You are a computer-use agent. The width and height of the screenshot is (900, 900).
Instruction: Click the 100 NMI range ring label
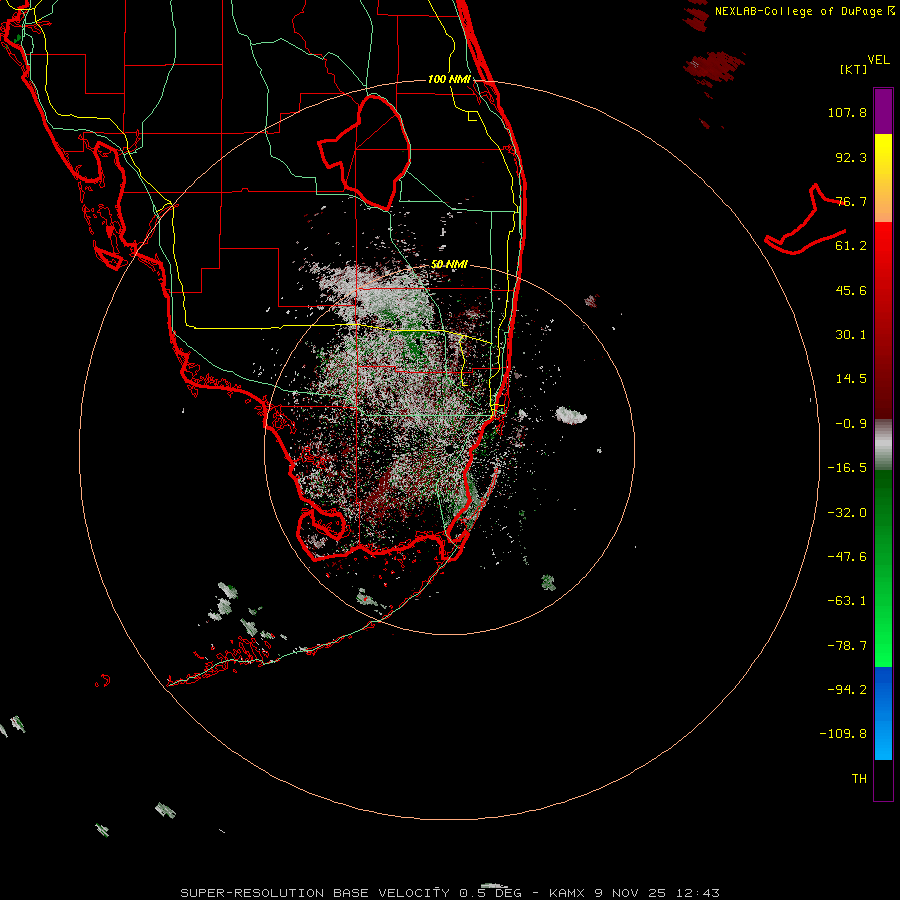point(449,79)
